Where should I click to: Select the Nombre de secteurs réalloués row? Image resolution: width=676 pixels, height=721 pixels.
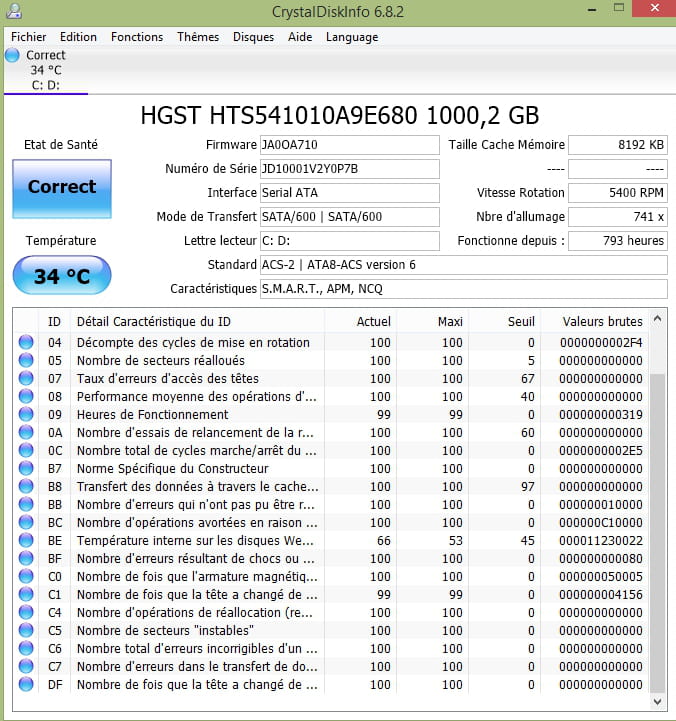tap(331, 360)
